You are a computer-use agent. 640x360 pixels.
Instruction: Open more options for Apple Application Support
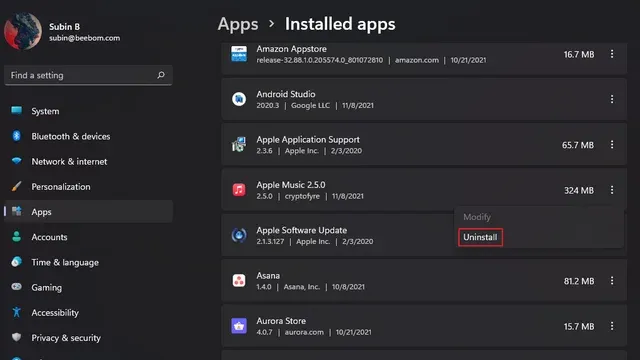point(611,144)
